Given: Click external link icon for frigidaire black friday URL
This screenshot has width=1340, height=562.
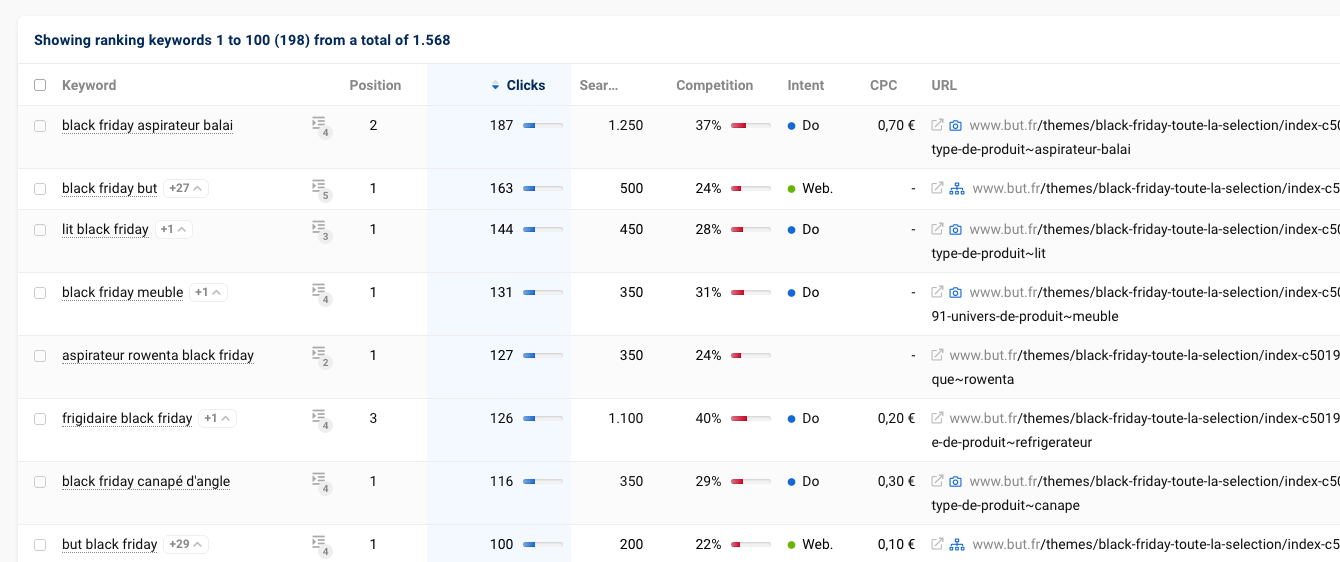Looking at the screenshot, I should click(x=937, y=418).
